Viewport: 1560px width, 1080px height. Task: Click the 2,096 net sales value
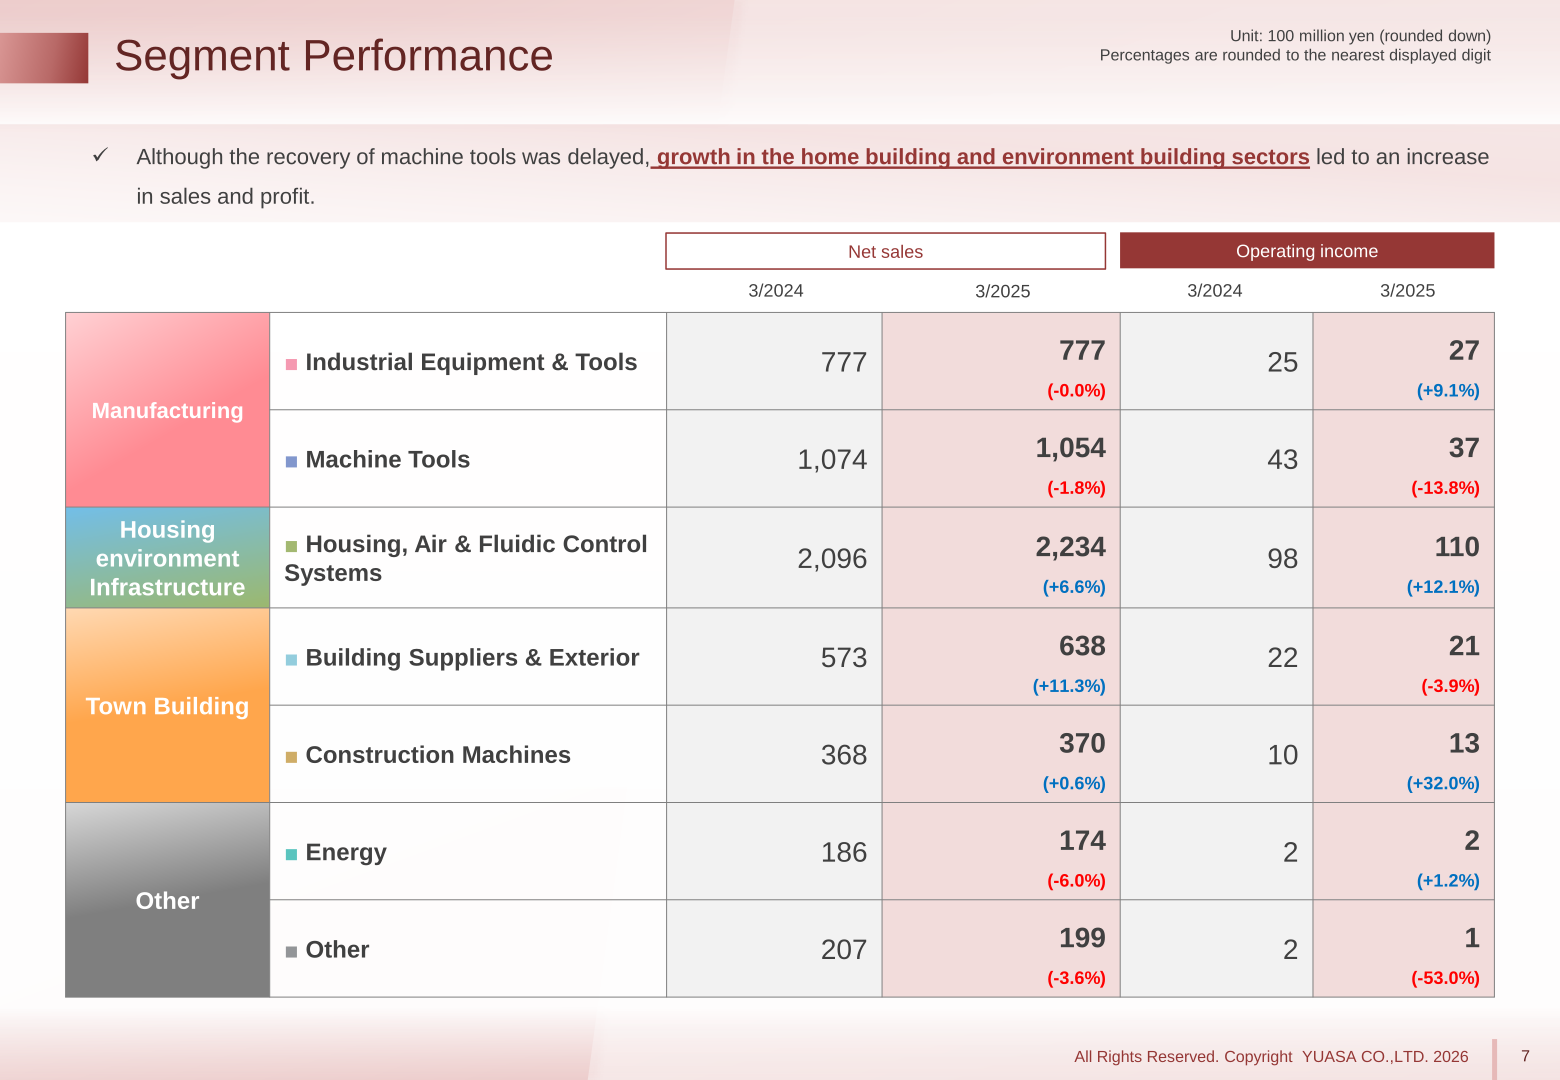[x=832, y=558]
